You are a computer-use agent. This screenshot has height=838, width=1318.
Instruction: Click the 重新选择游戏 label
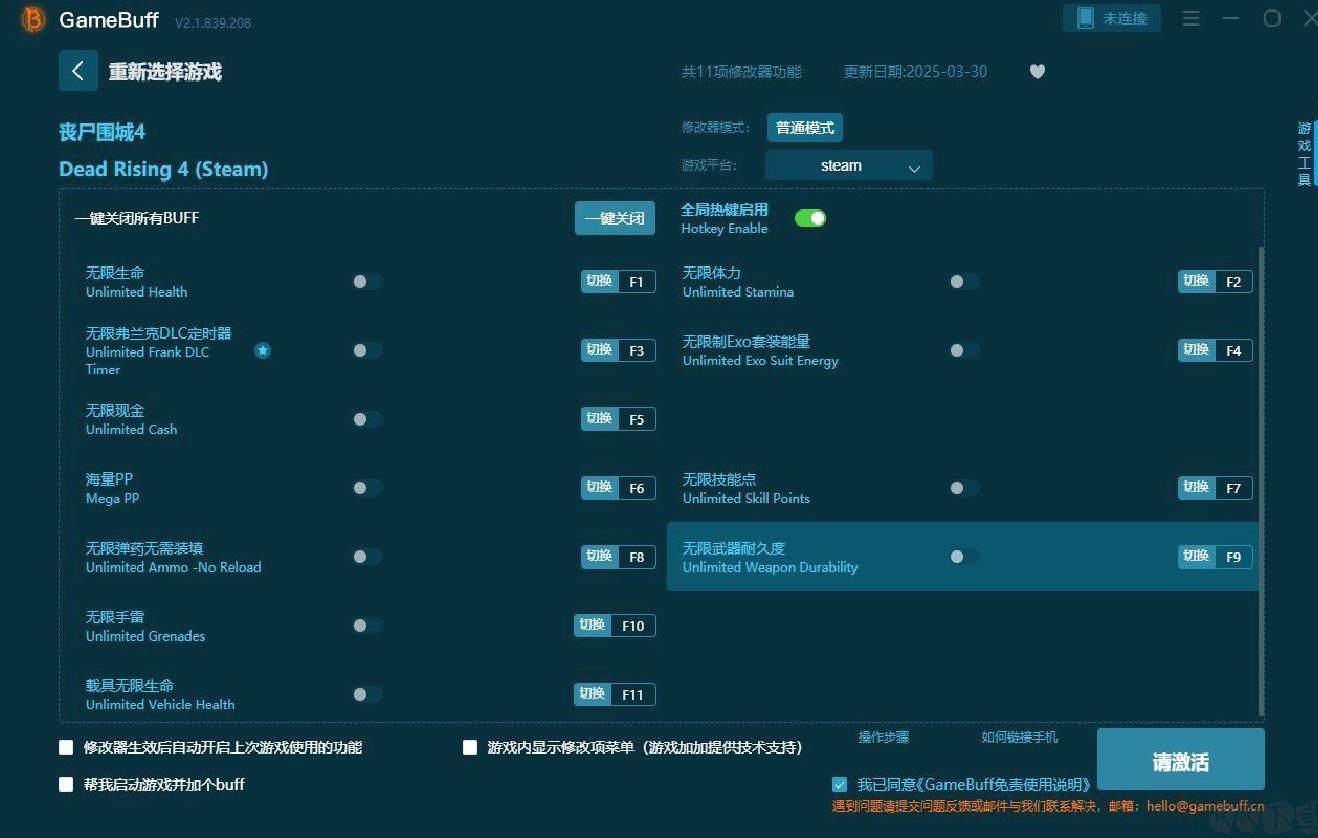pos(165,72)
